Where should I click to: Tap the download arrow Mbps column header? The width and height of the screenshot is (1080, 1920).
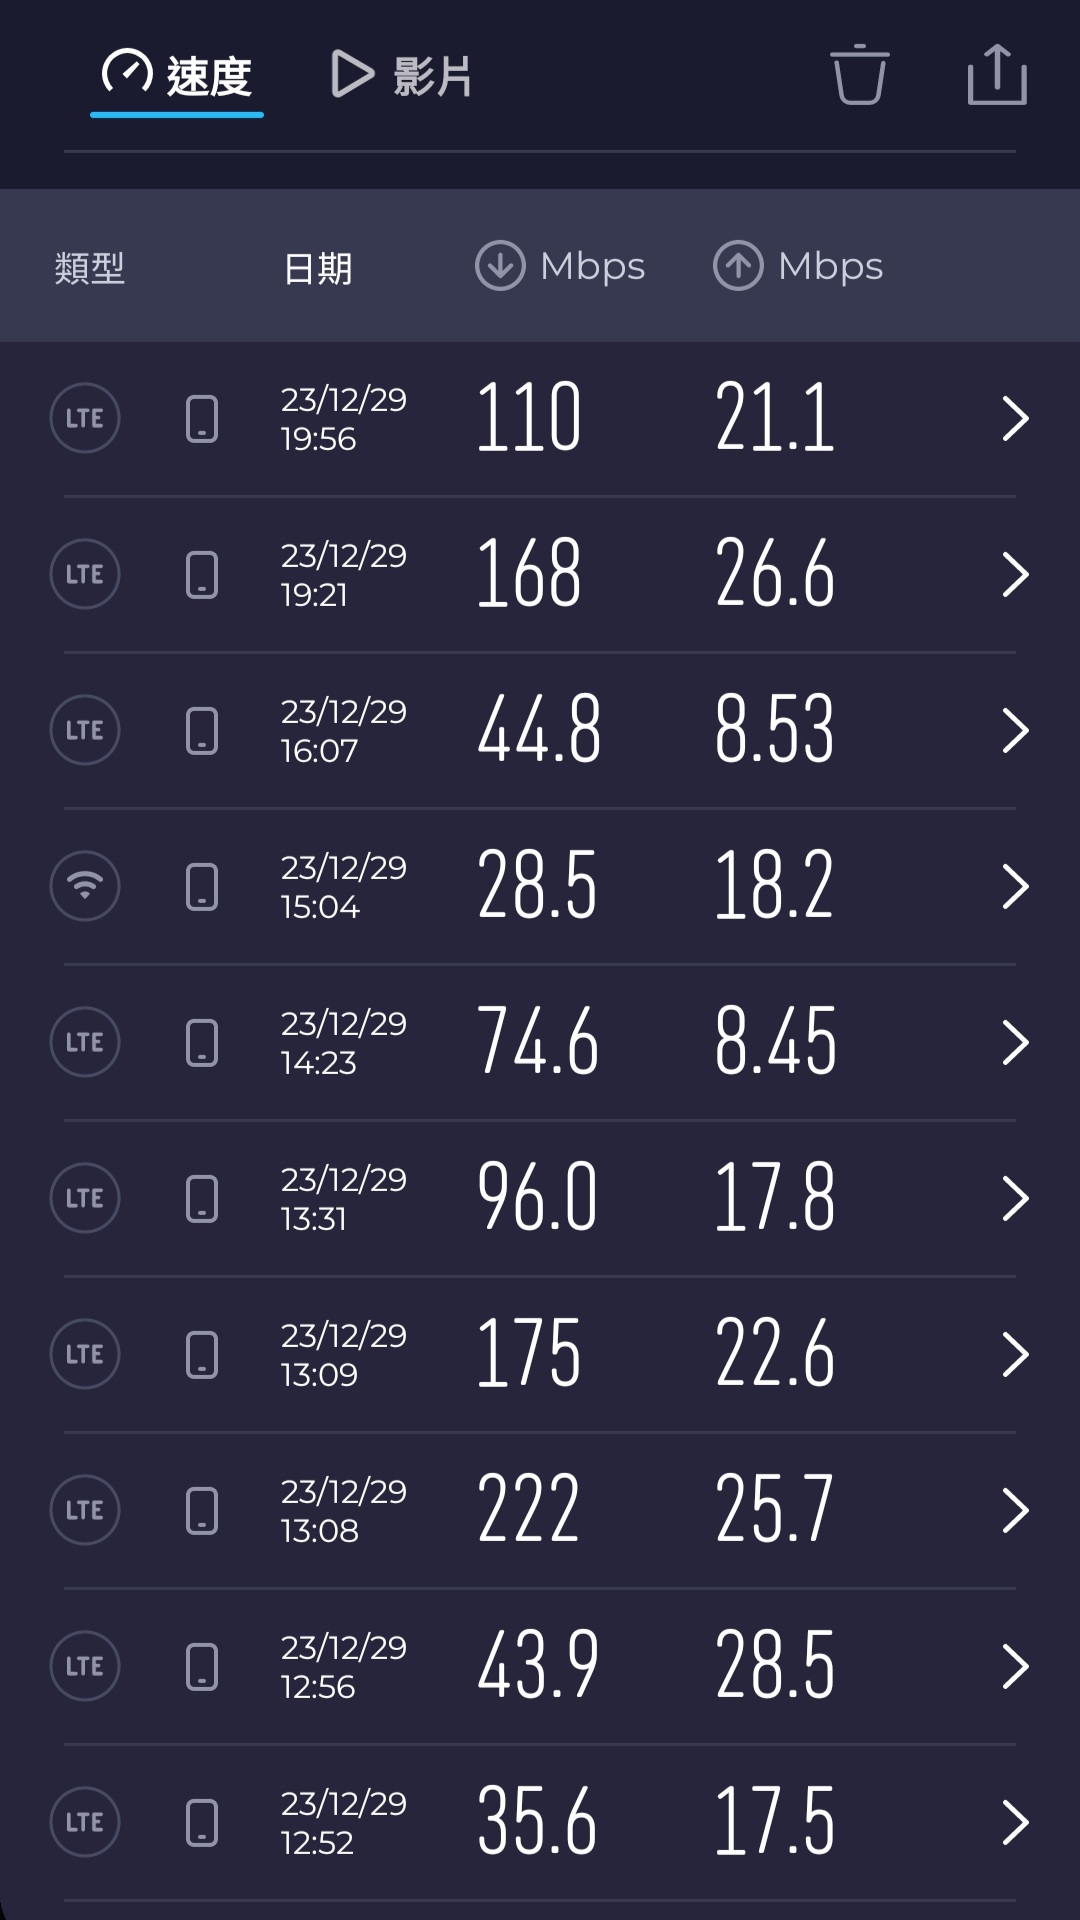560,266
